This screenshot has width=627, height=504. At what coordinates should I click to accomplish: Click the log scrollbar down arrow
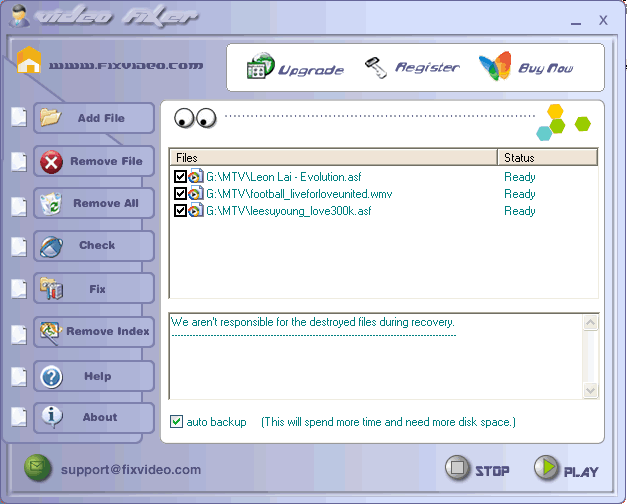(591, 390)
